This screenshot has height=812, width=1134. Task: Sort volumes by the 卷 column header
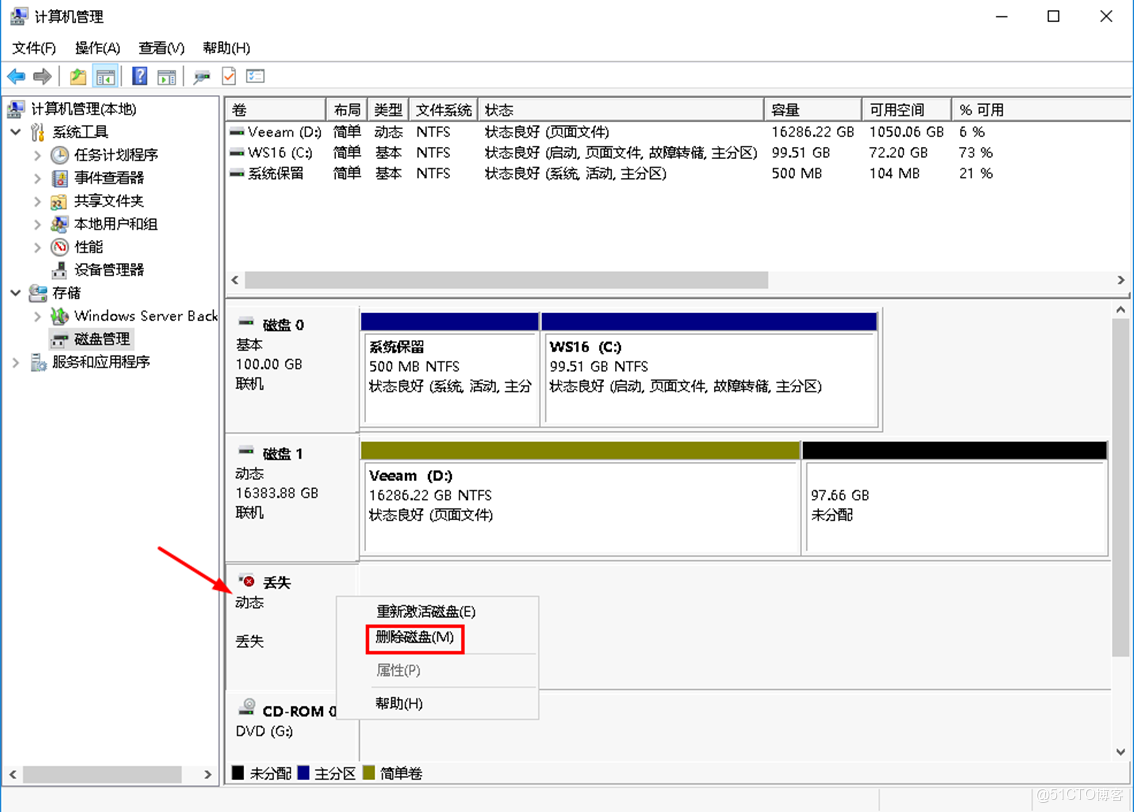tap(276, 110)
